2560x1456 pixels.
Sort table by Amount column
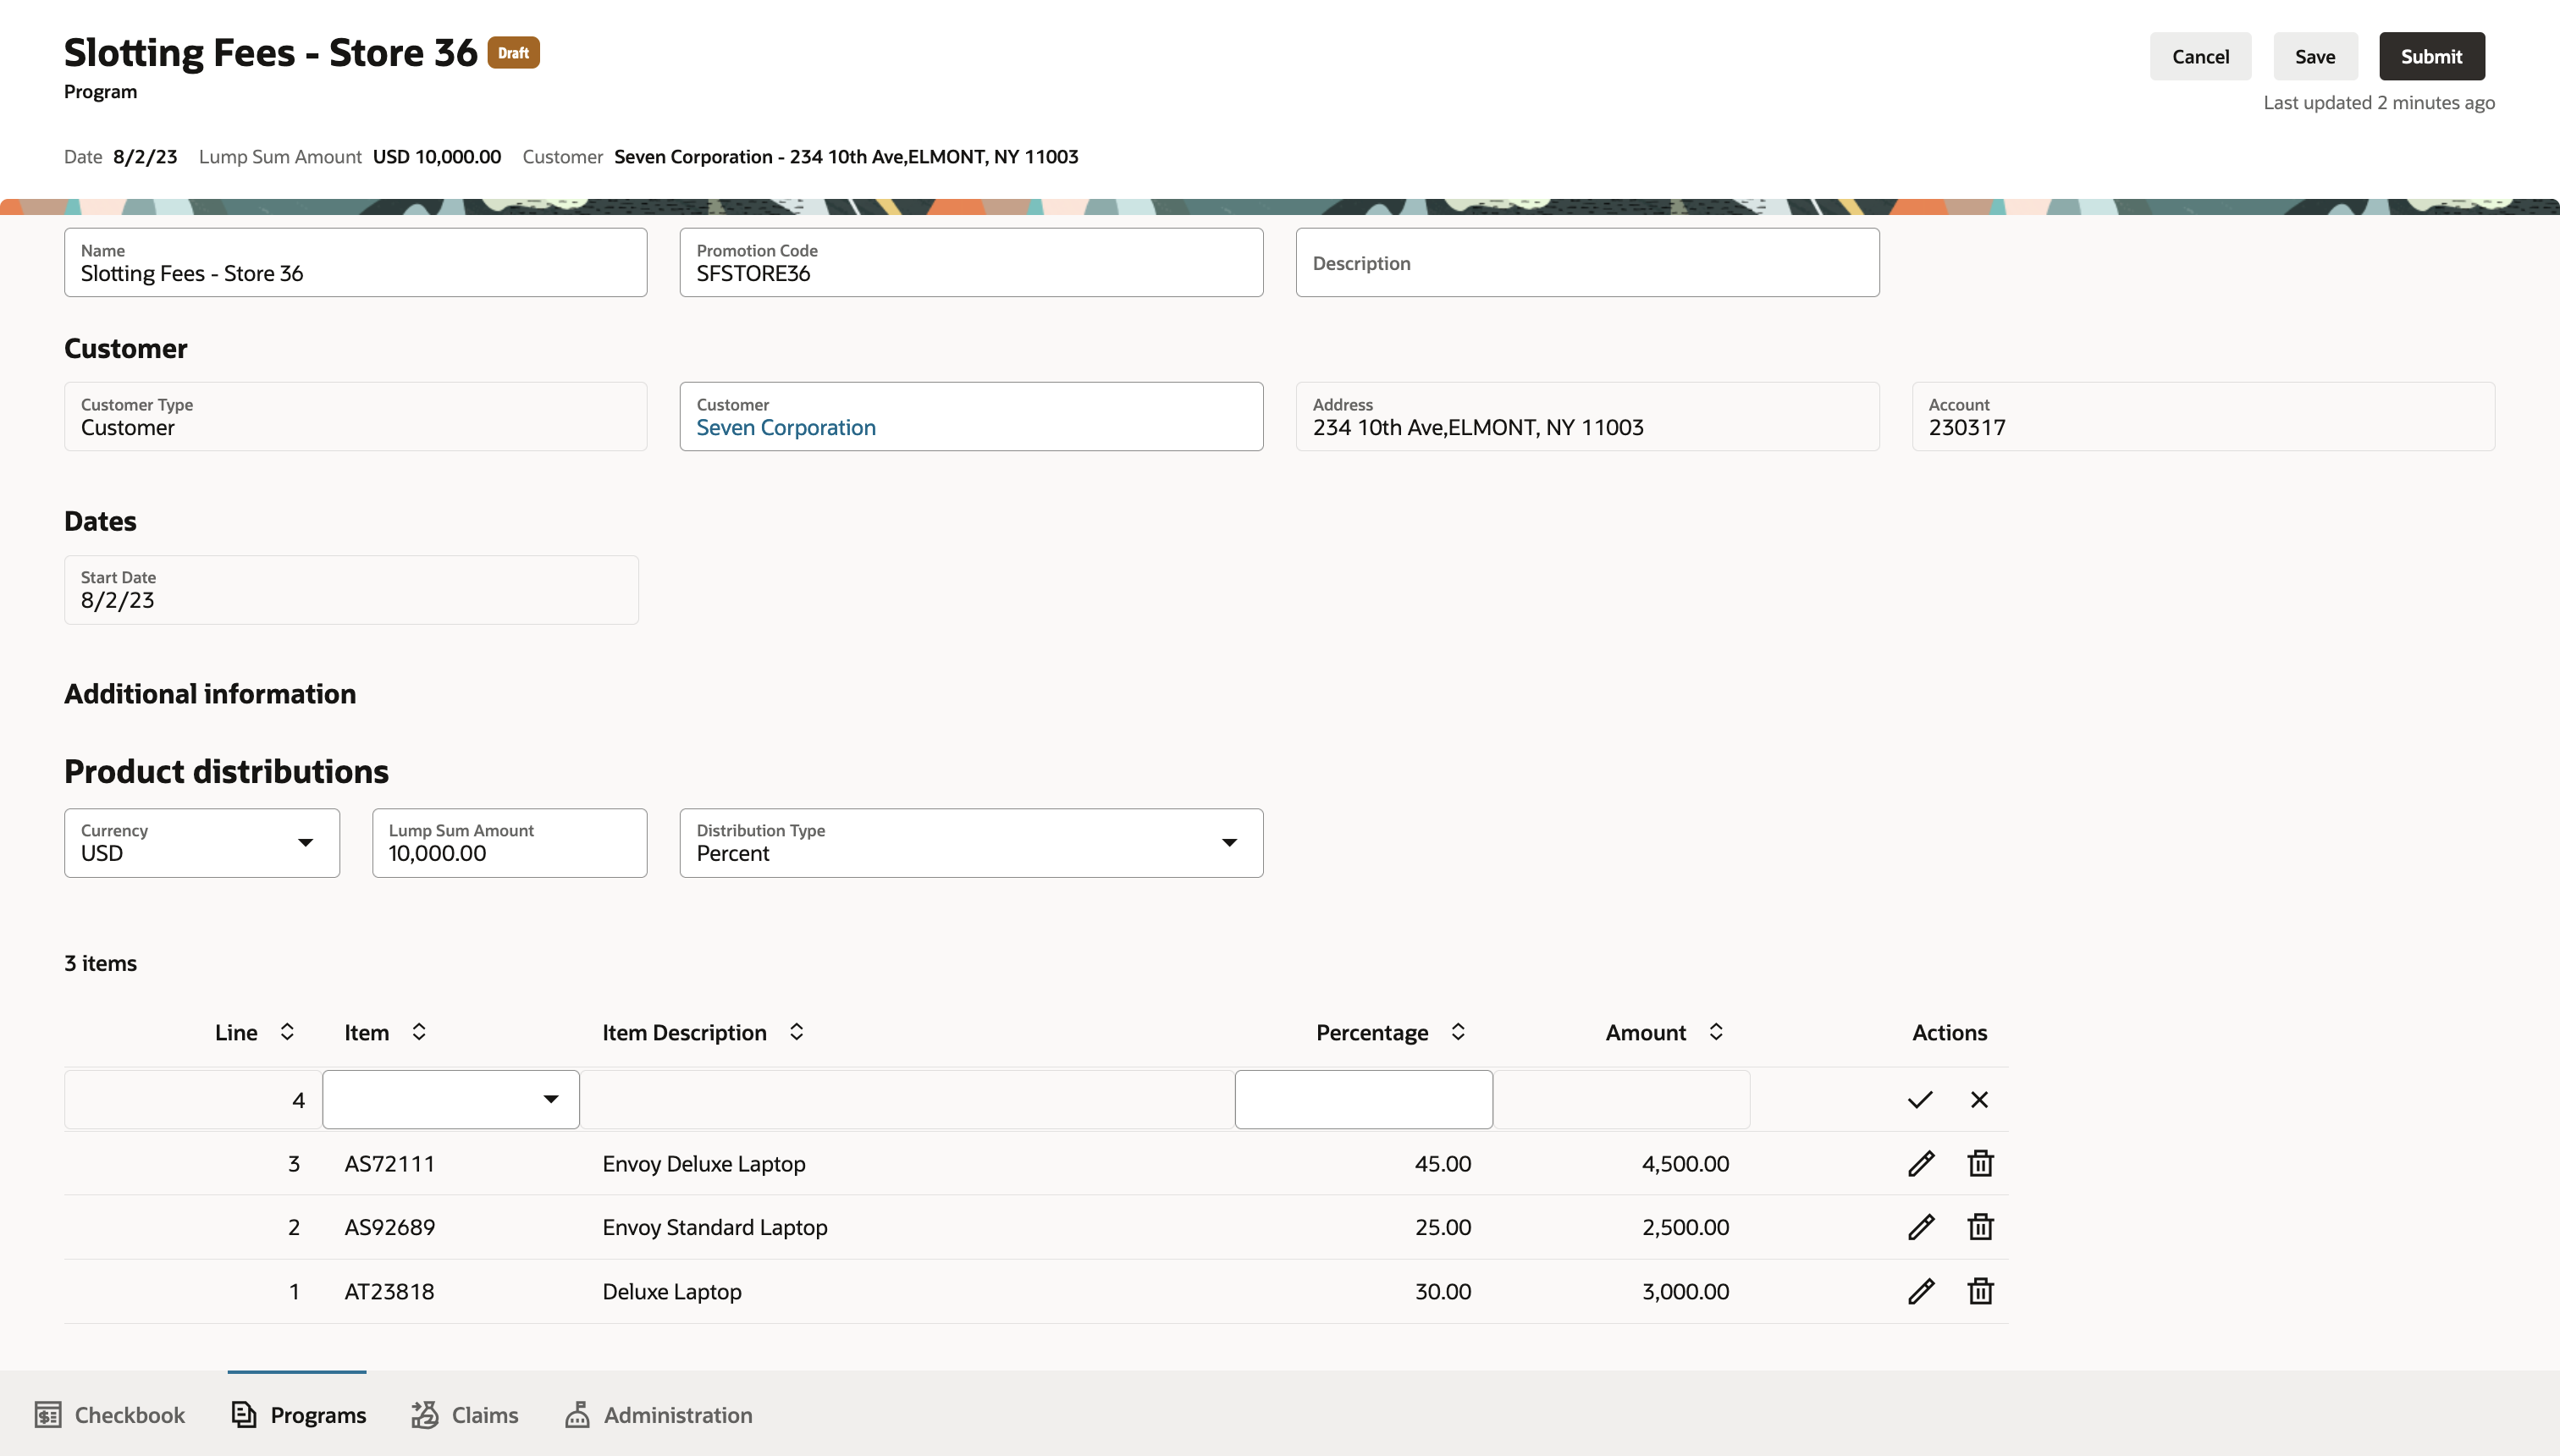[1716, 1032]
